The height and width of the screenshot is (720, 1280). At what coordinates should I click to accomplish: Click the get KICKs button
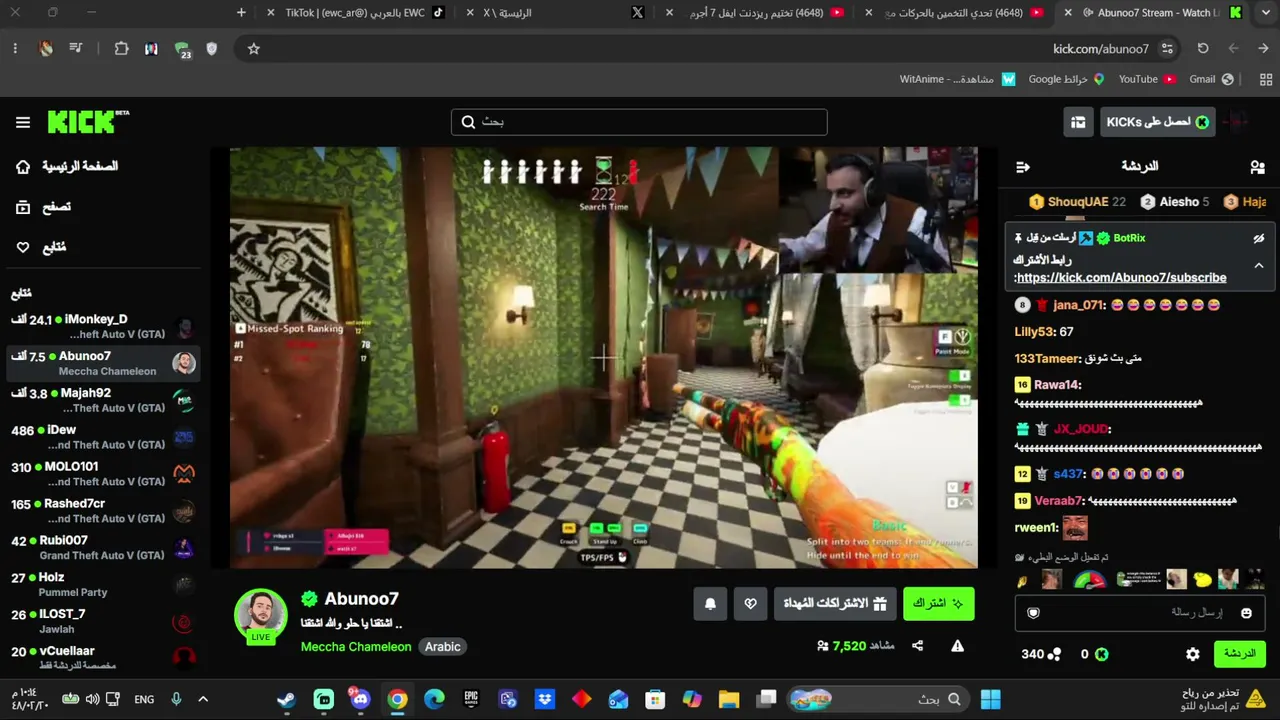pos(1157,122)
